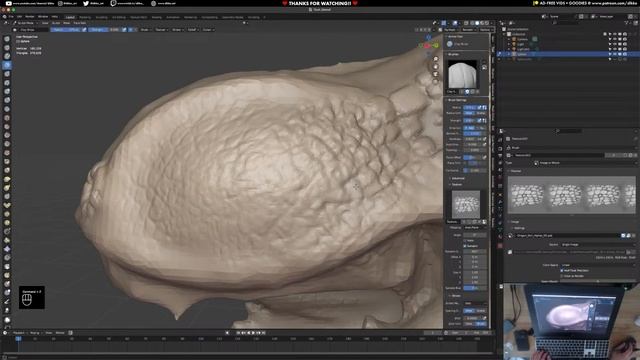The height and width of the screenshot is (360, 640).
Task: Open image Source dropdown Single Image
Action: pos(598,244)
